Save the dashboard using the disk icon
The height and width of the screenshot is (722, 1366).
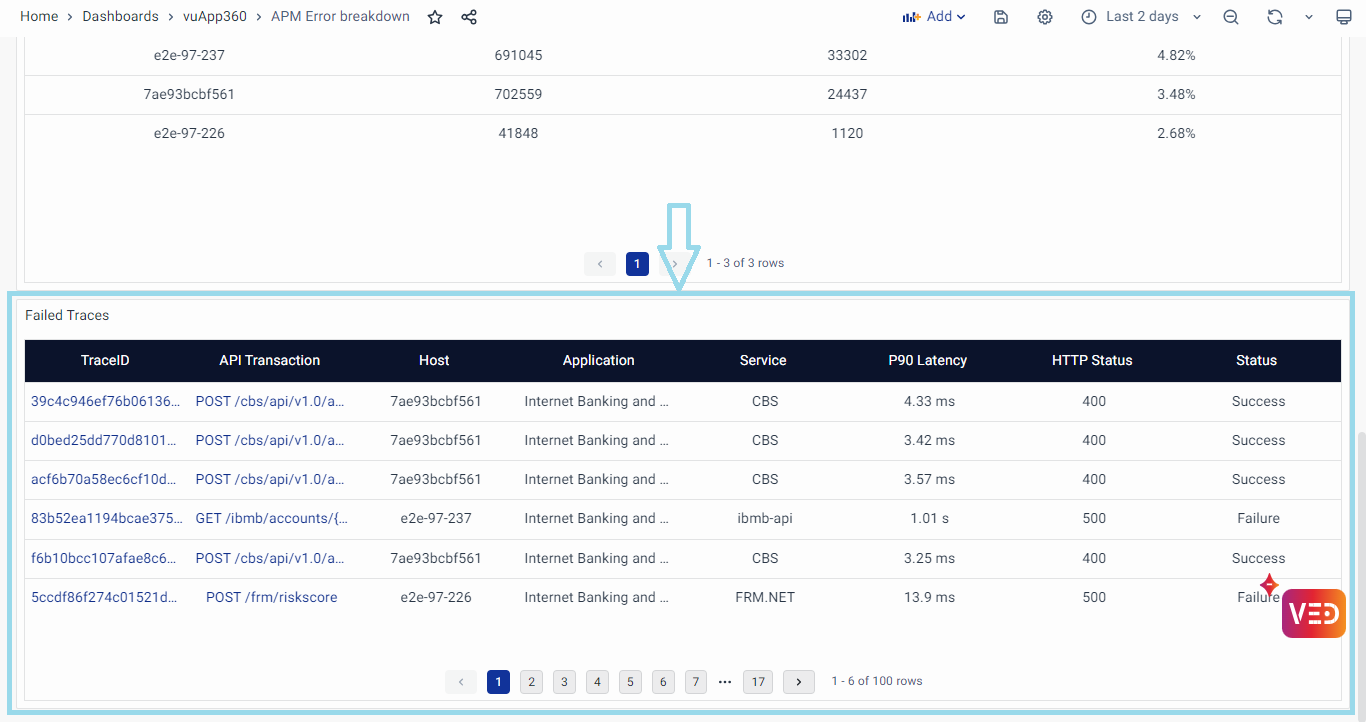[x=1001, y=17]
